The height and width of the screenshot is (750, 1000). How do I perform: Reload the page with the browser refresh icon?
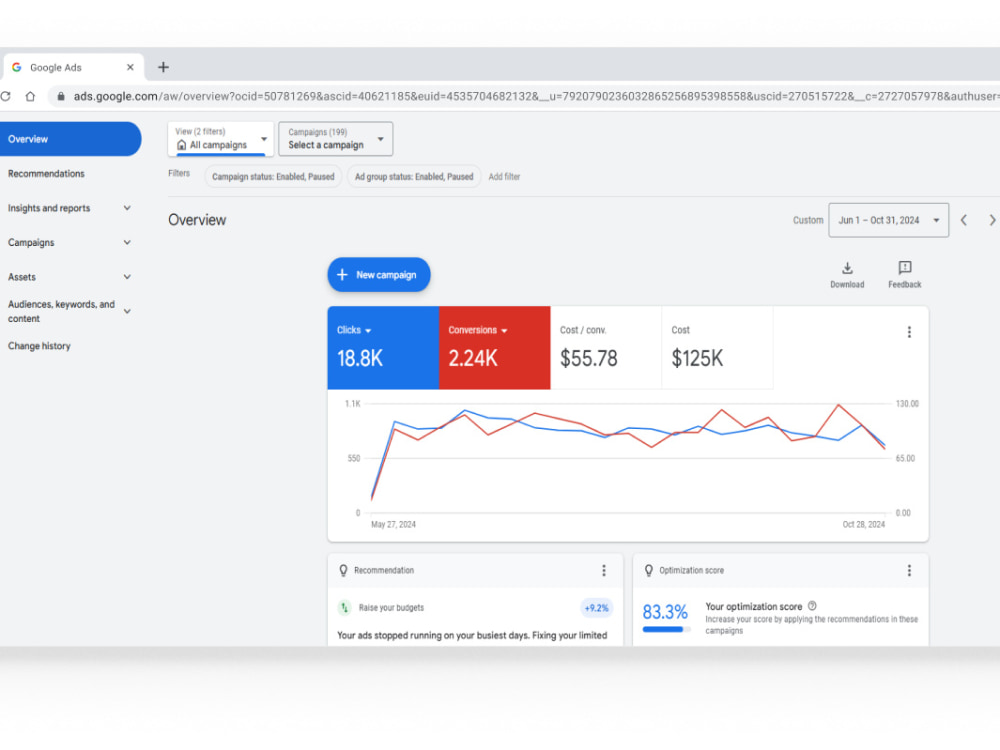(5, 96)
